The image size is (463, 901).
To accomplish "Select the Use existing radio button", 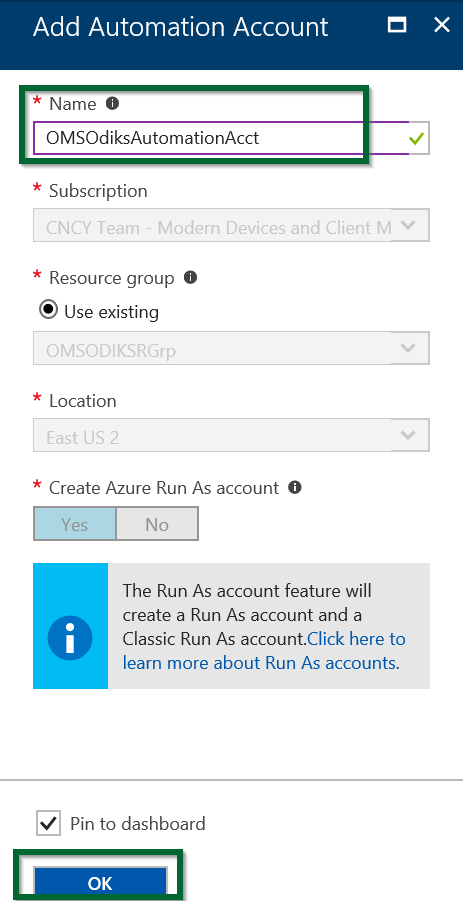I will click(49, 310).
